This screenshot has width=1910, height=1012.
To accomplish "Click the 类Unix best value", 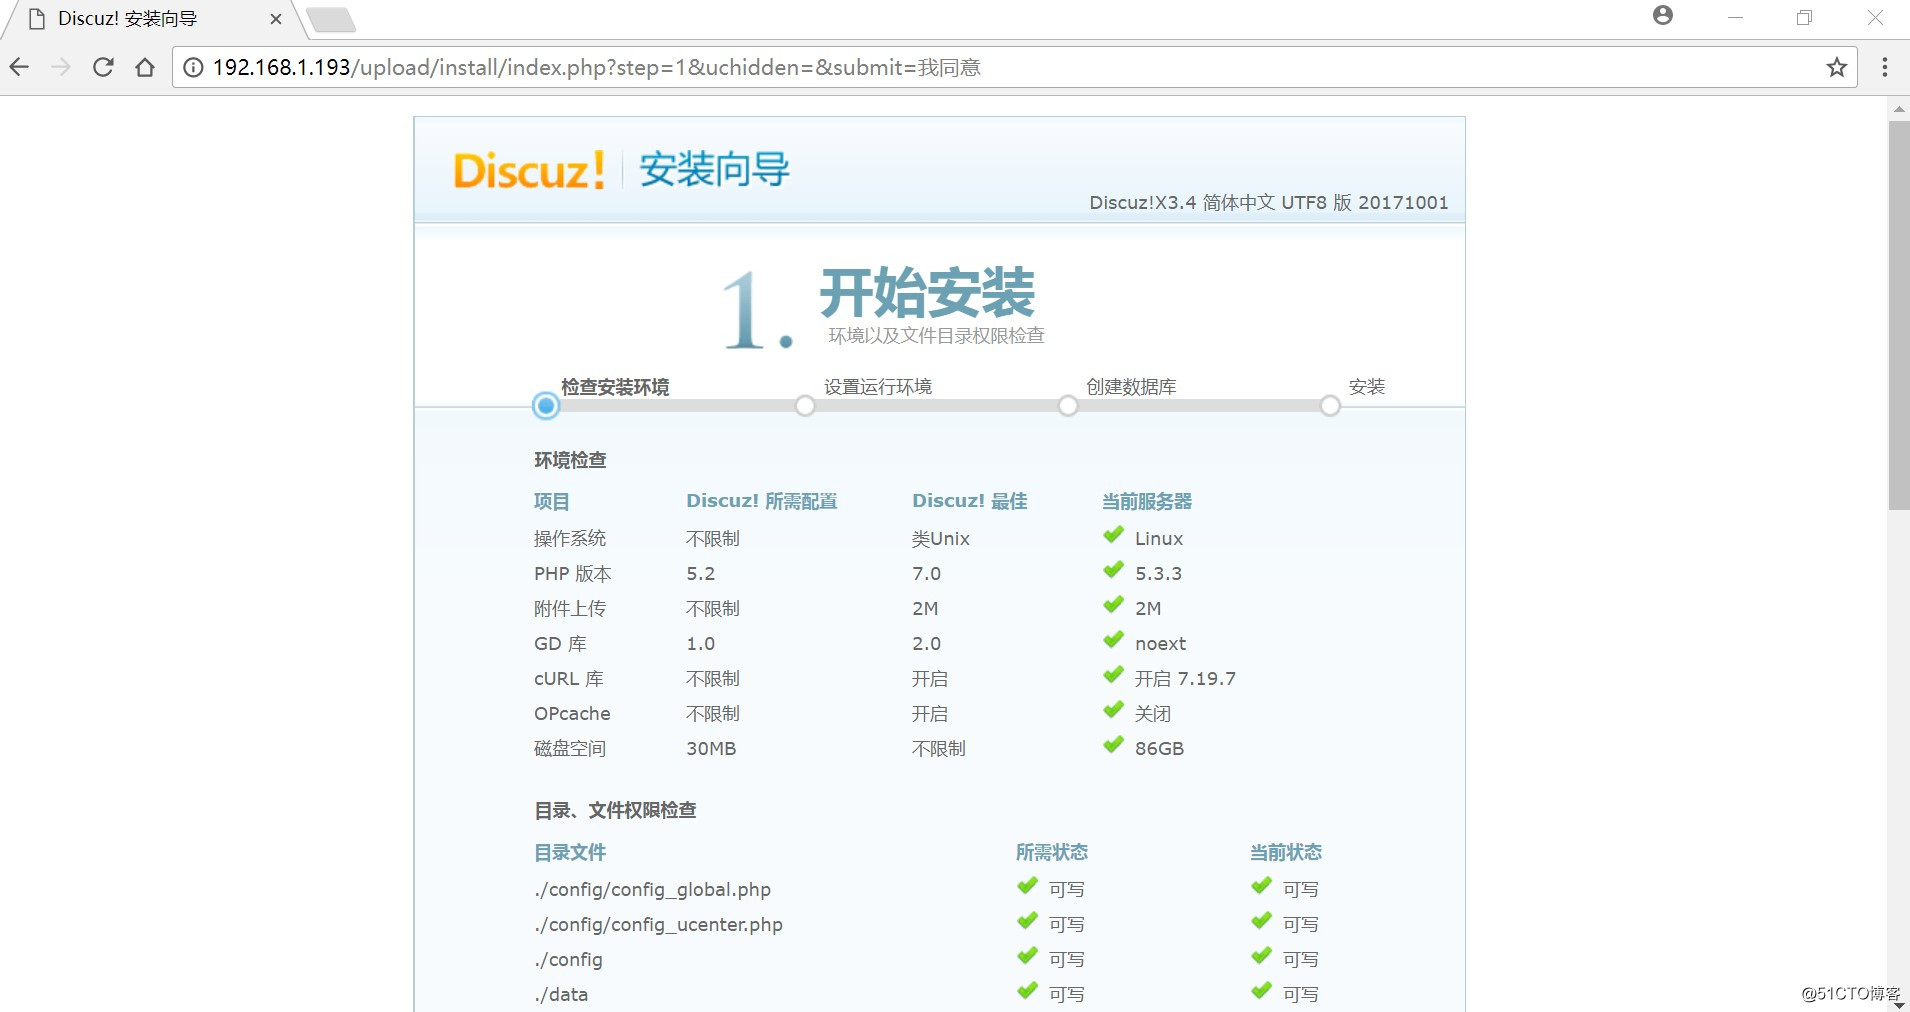I will pos(941,539).
